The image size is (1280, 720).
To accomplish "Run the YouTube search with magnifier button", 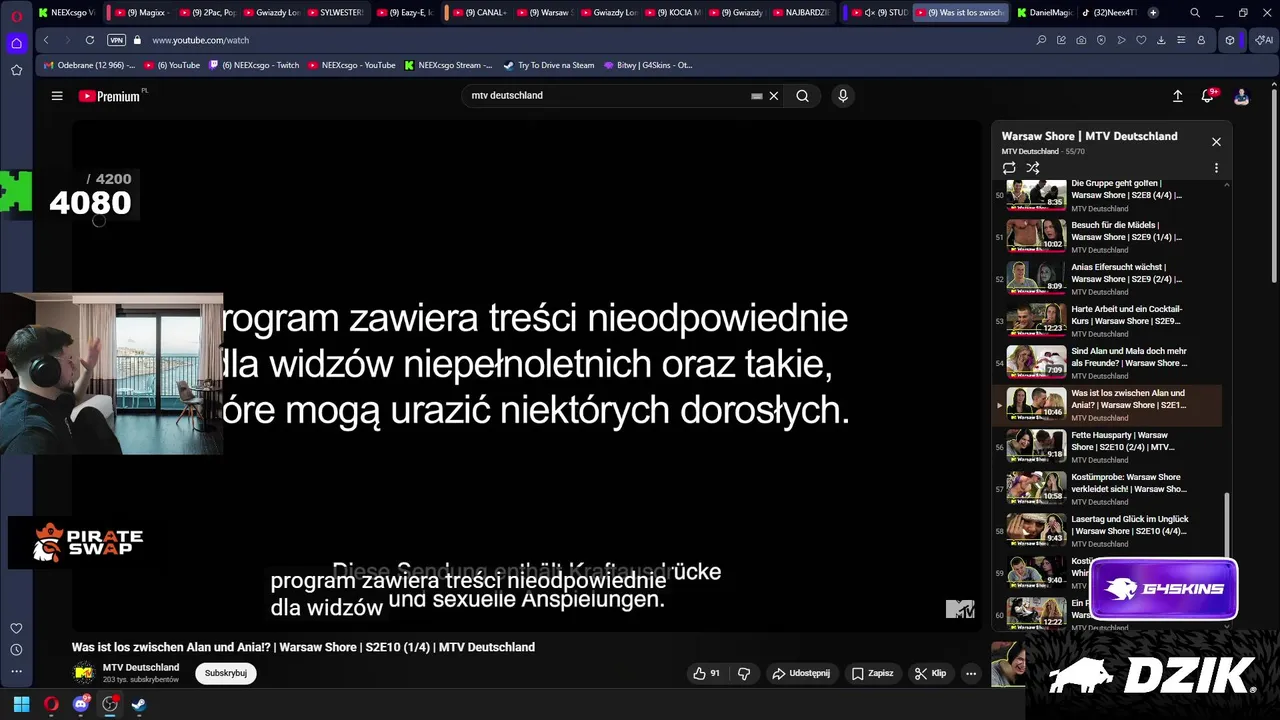I will (x=802, y=96).
